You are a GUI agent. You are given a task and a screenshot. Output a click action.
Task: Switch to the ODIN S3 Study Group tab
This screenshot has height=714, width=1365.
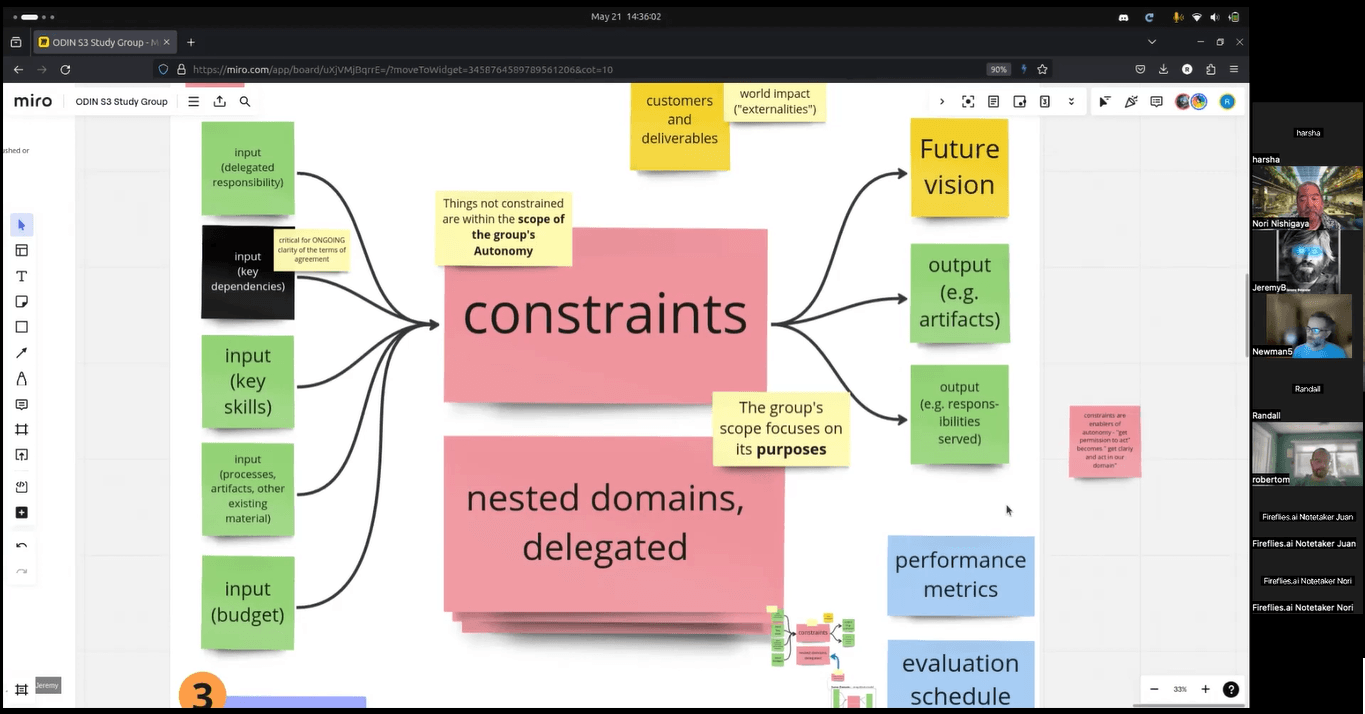[100, 42]
